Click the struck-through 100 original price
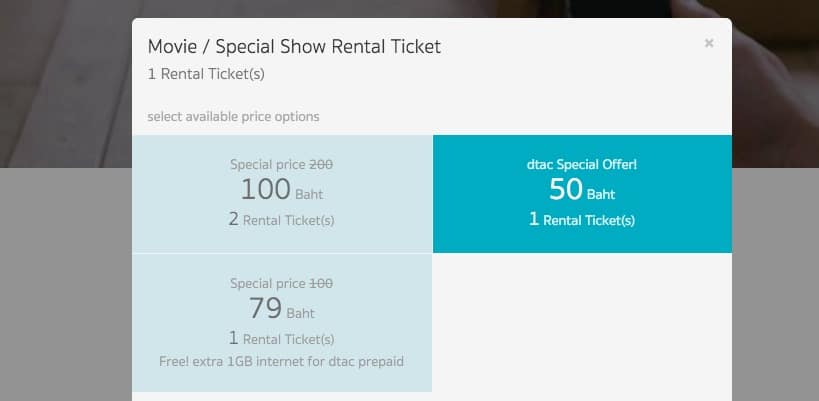Screen dimensions: 819x401 [x=321, y=284]
